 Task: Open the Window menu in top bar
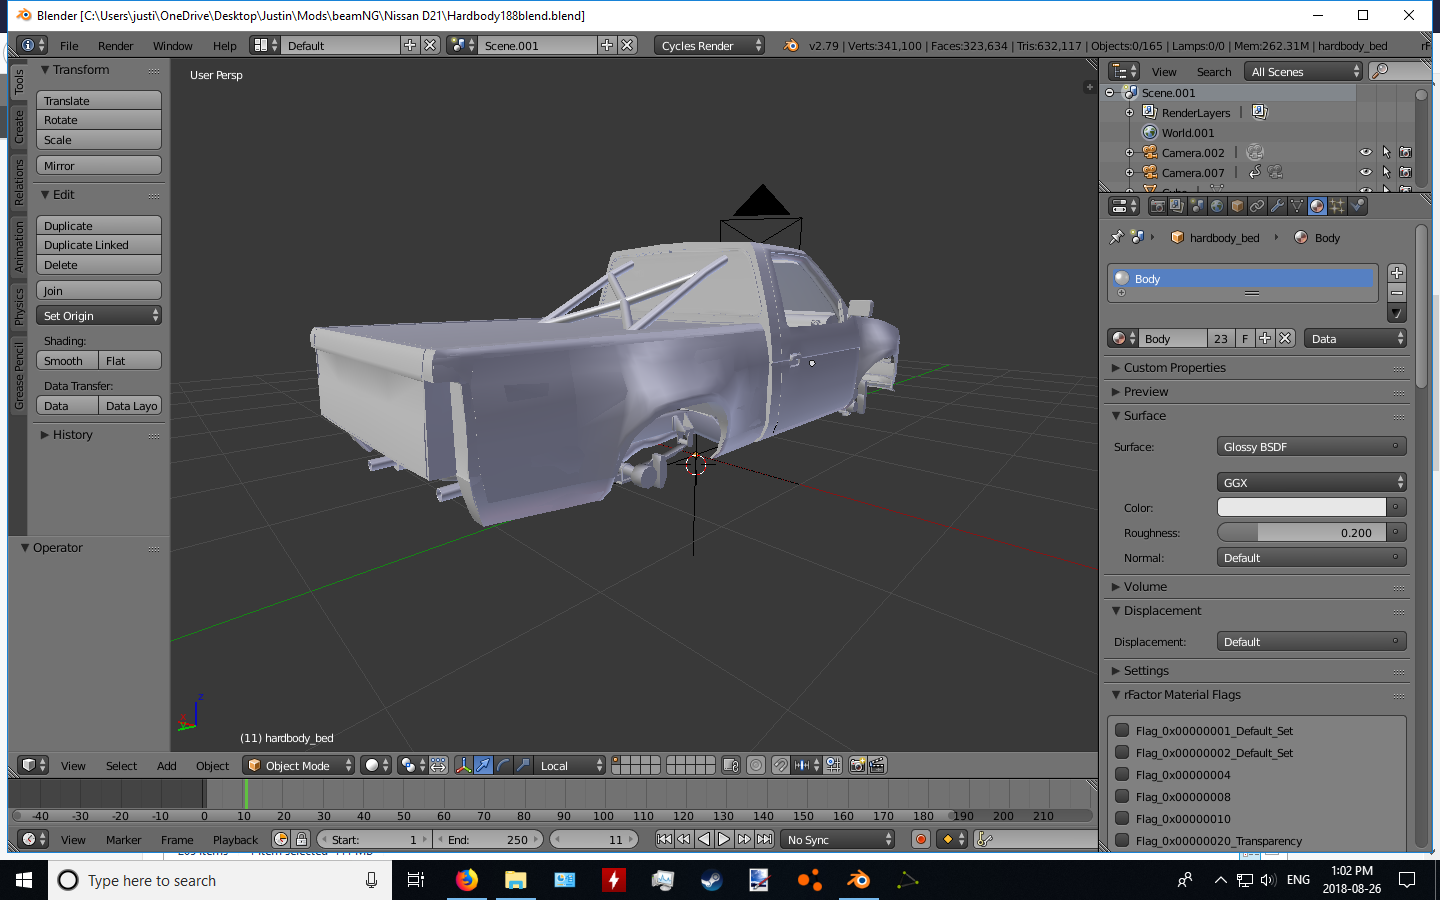(172, 46)
